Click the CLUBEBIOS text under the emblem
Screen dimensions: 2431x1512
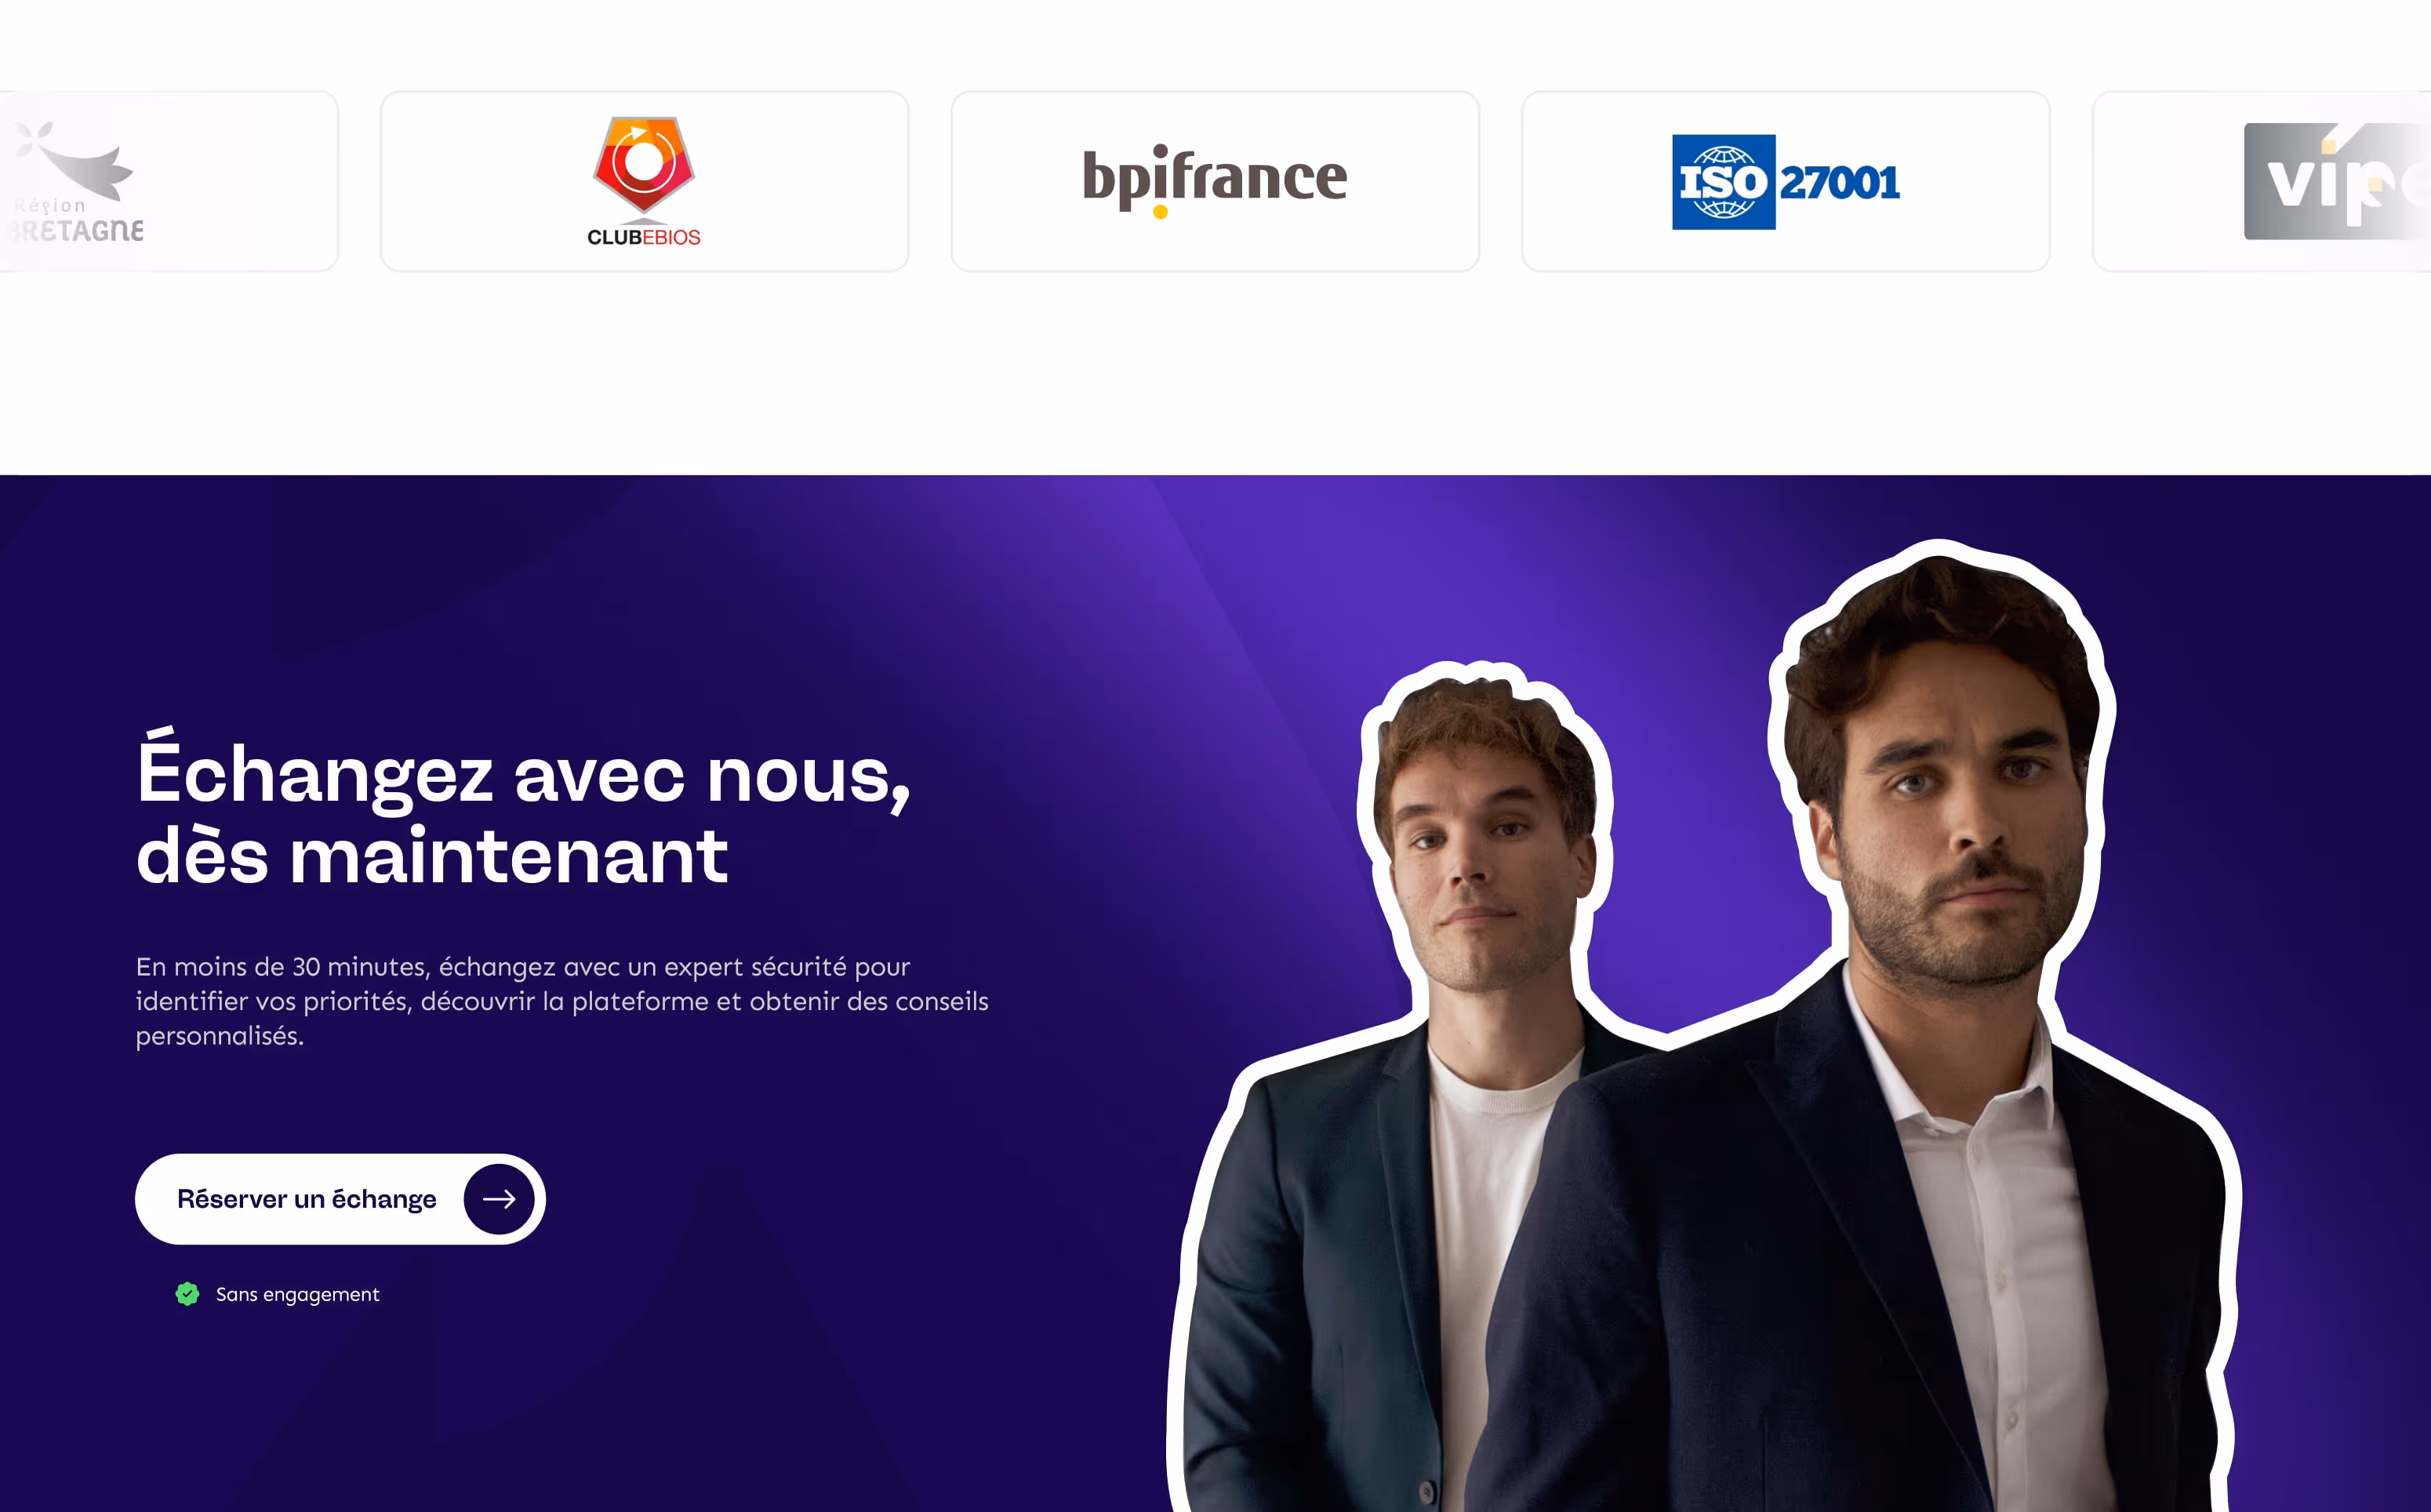pos(644,237)
